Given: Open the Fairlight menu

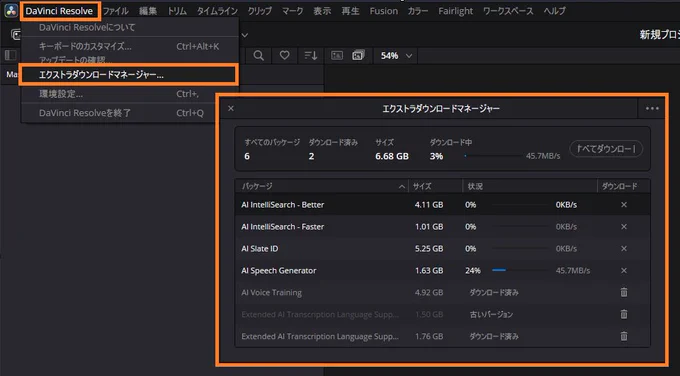Looking at the screenshot, I should [455, 11].
